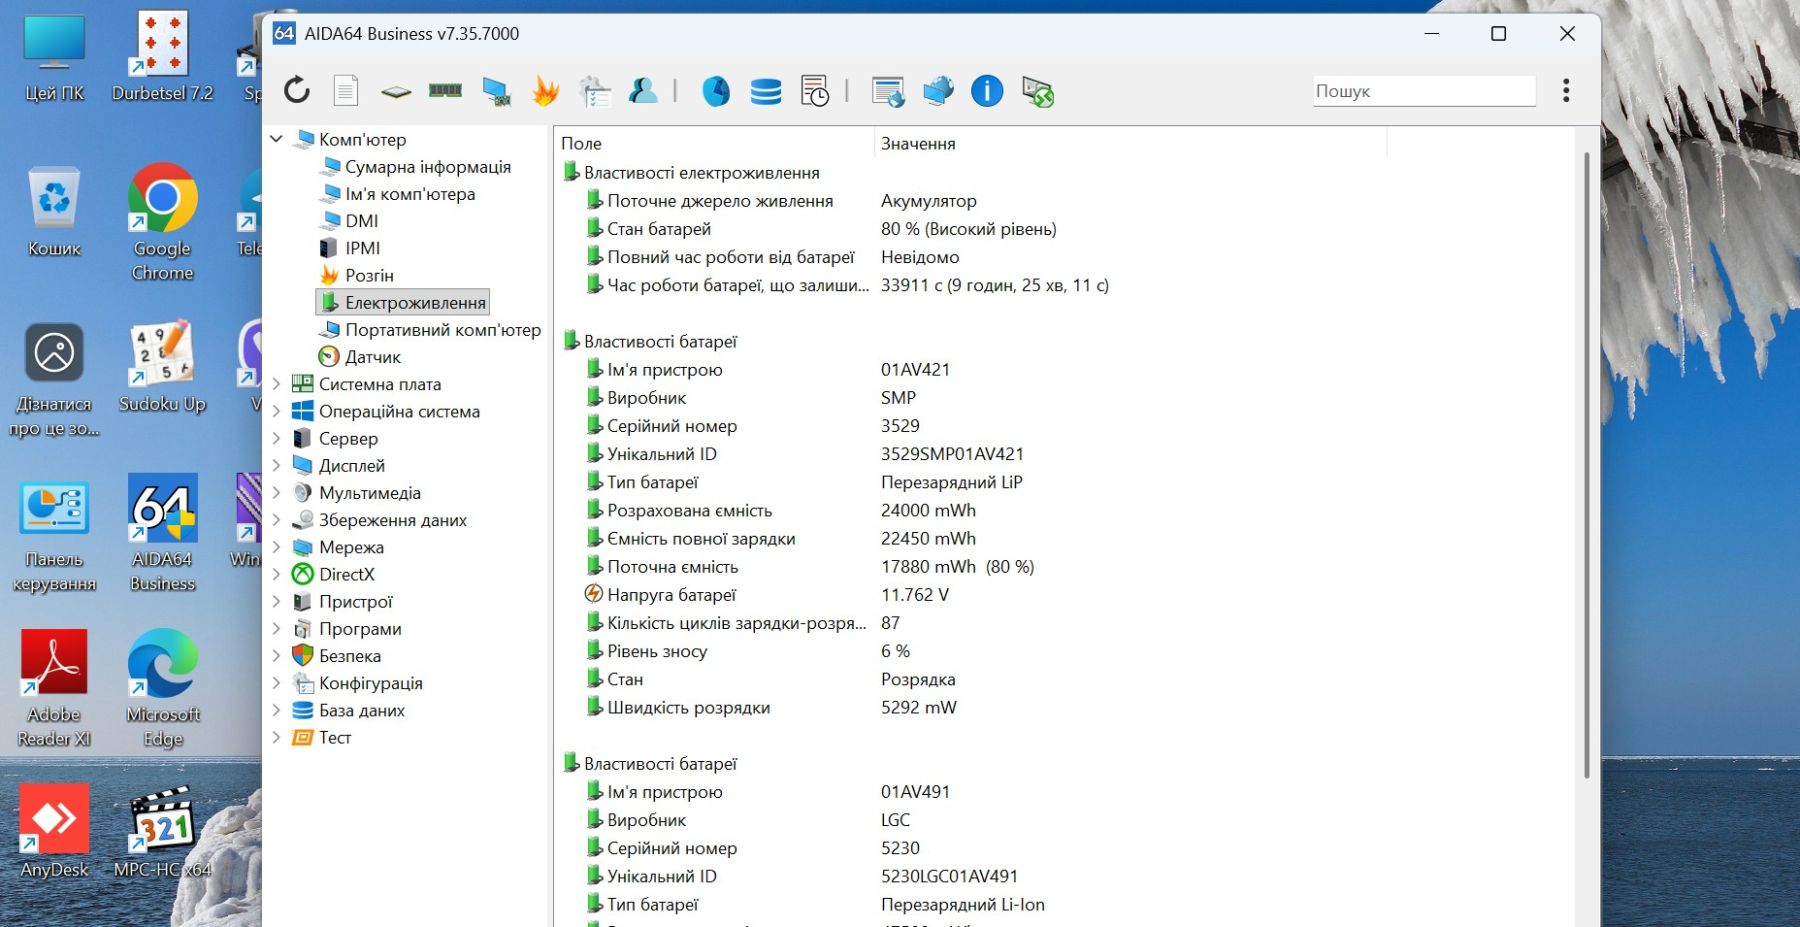1800x927 pixels.
Task: Click the Microsoft Edge desktop icon
Action: (162, 689)
